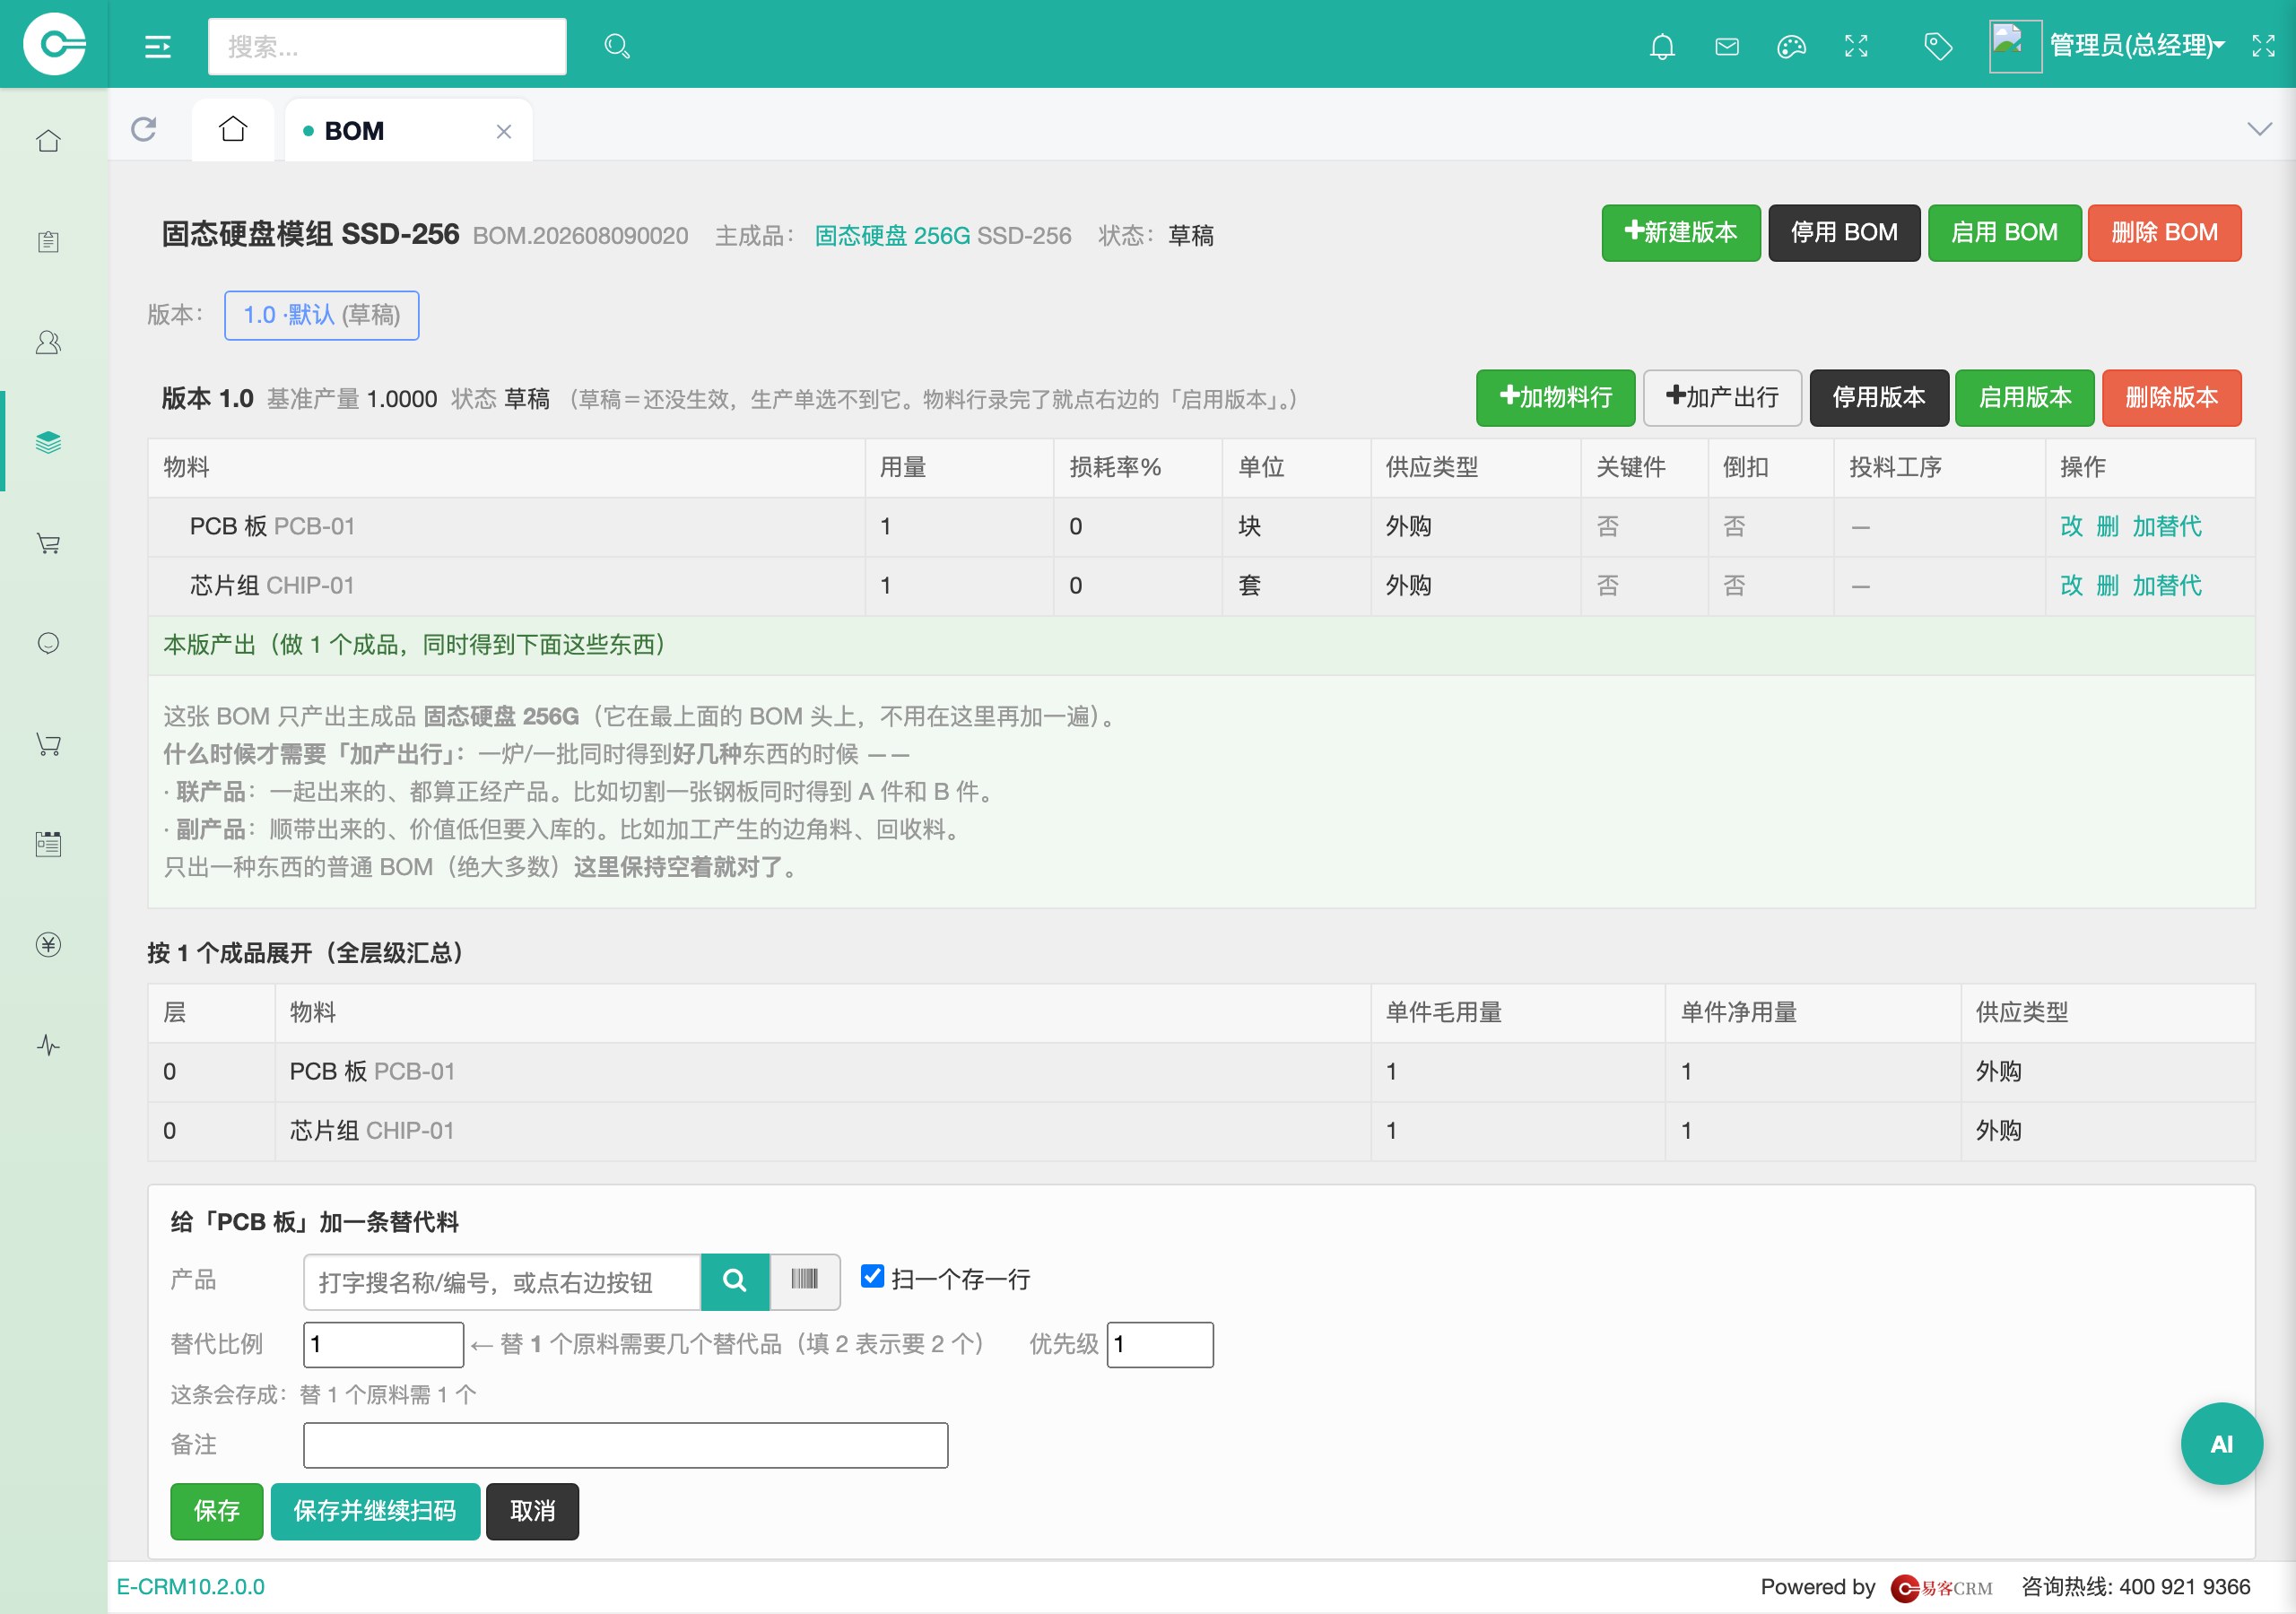The width and height of the screenshot is (2296, 1614).
Task: Click the tag icon in header
Action: point(1938,46)
